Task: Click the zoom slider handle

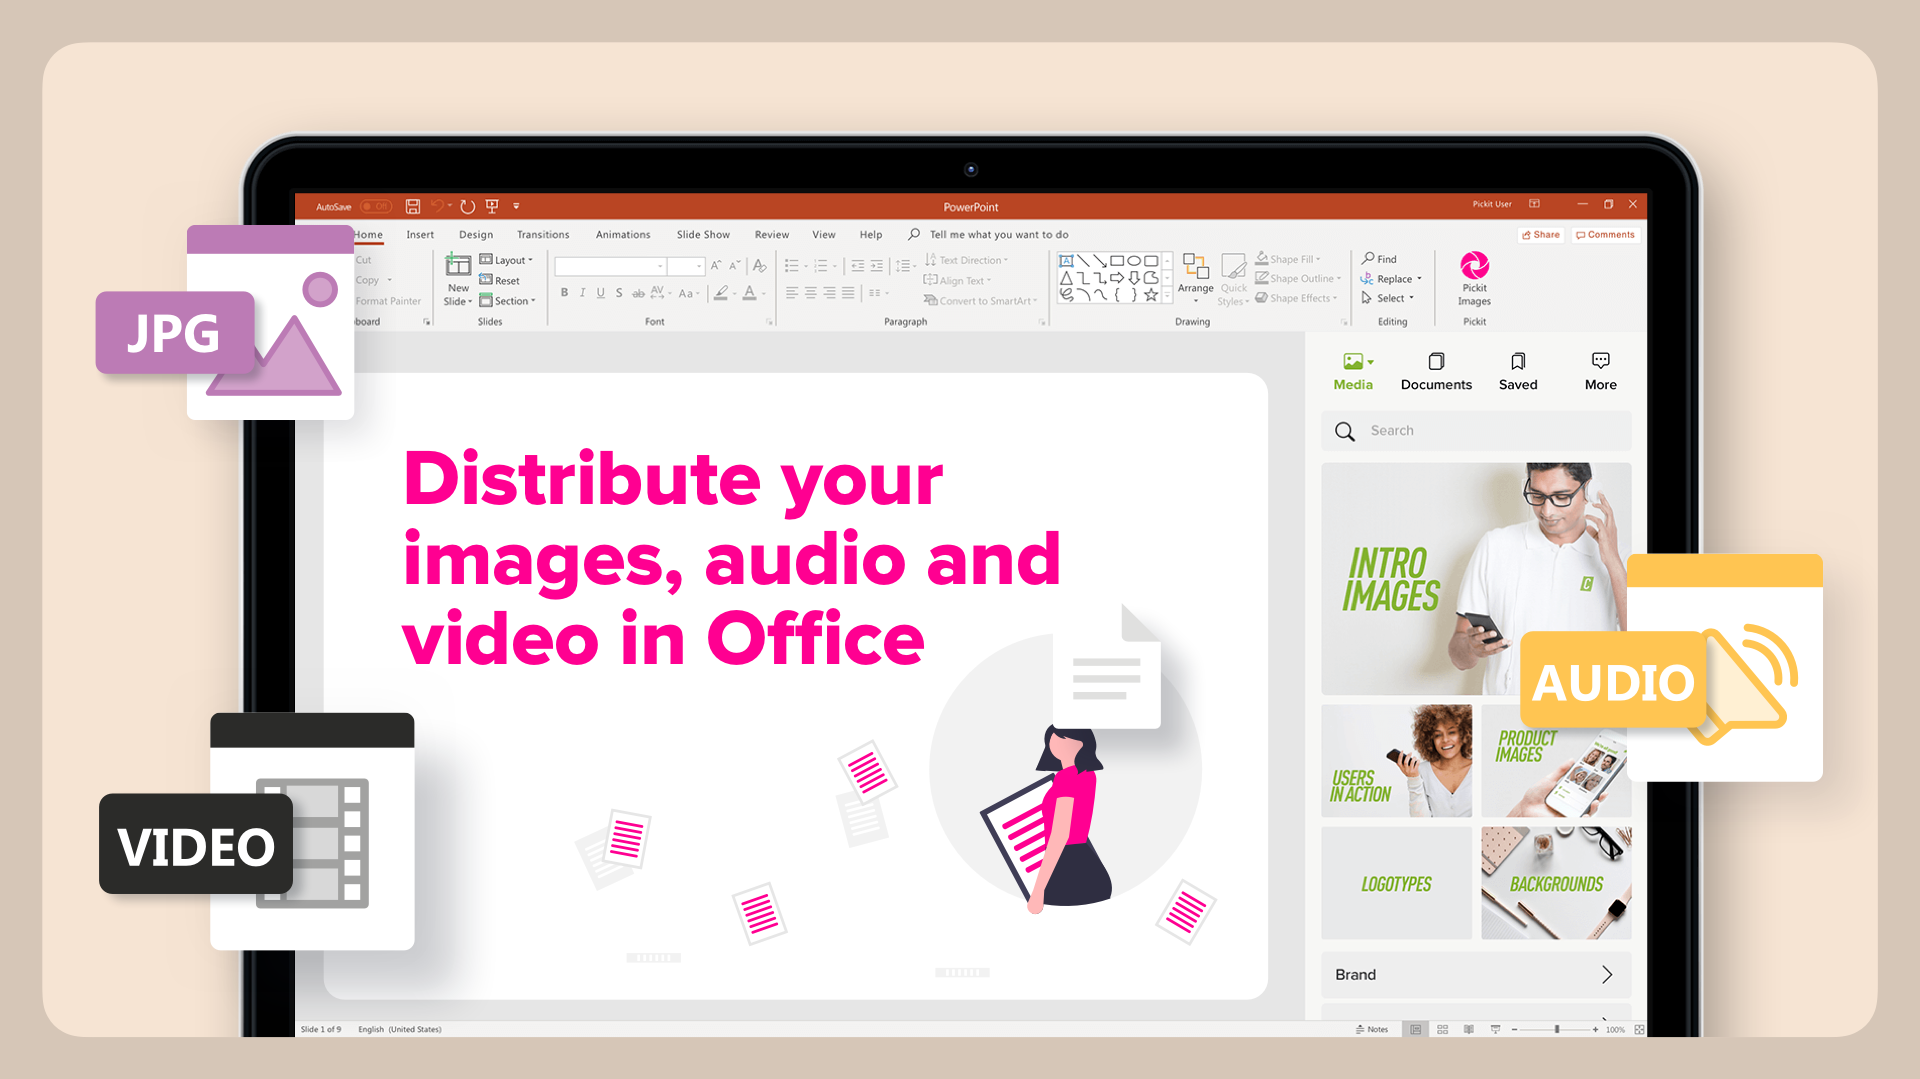Action: (1557, 1029)
